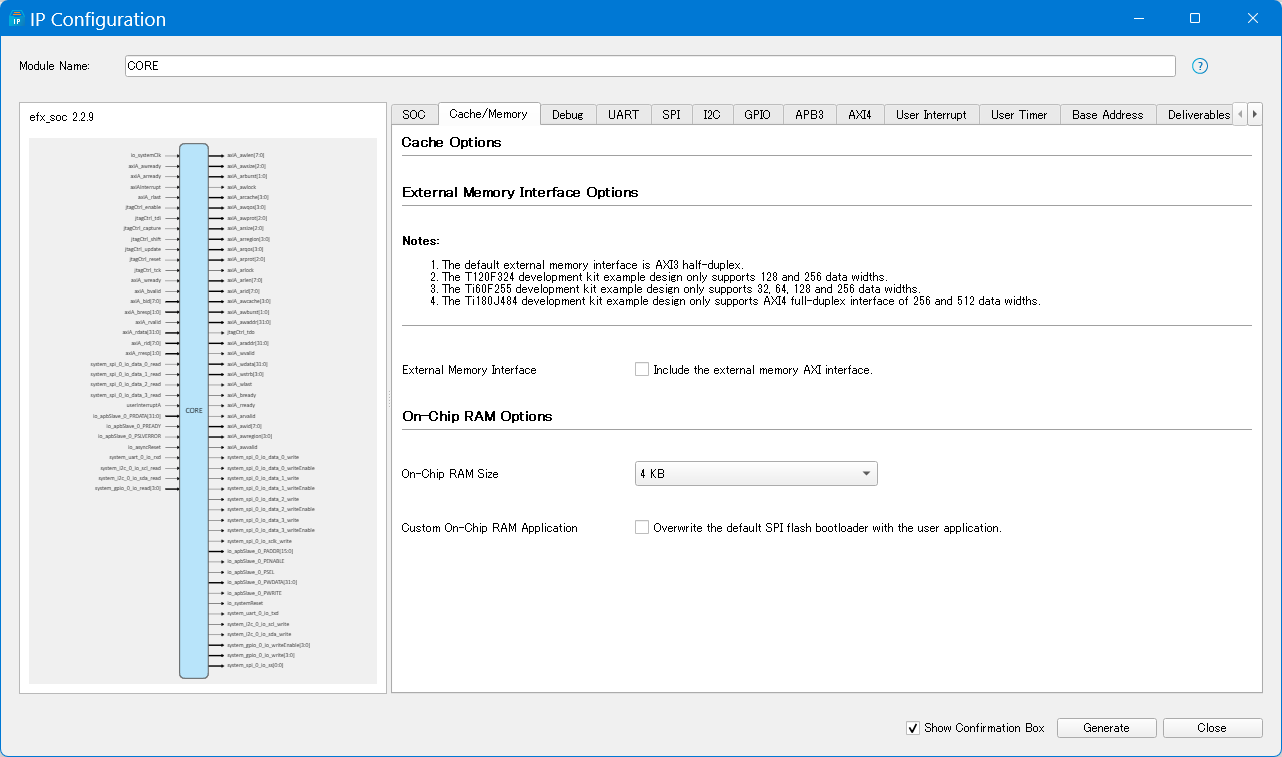Enable the external memory AXI interface checkbox
The image size is (1282, 757).
coord(642,369)
